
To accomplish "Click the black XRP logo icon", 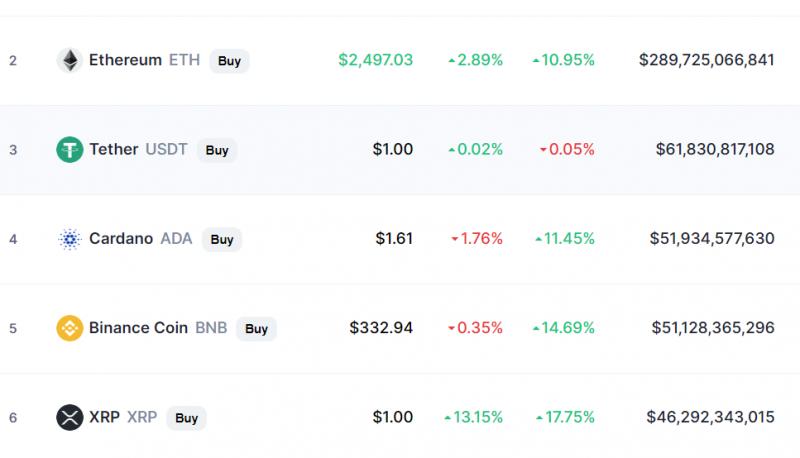I will [x=70, y=417].
